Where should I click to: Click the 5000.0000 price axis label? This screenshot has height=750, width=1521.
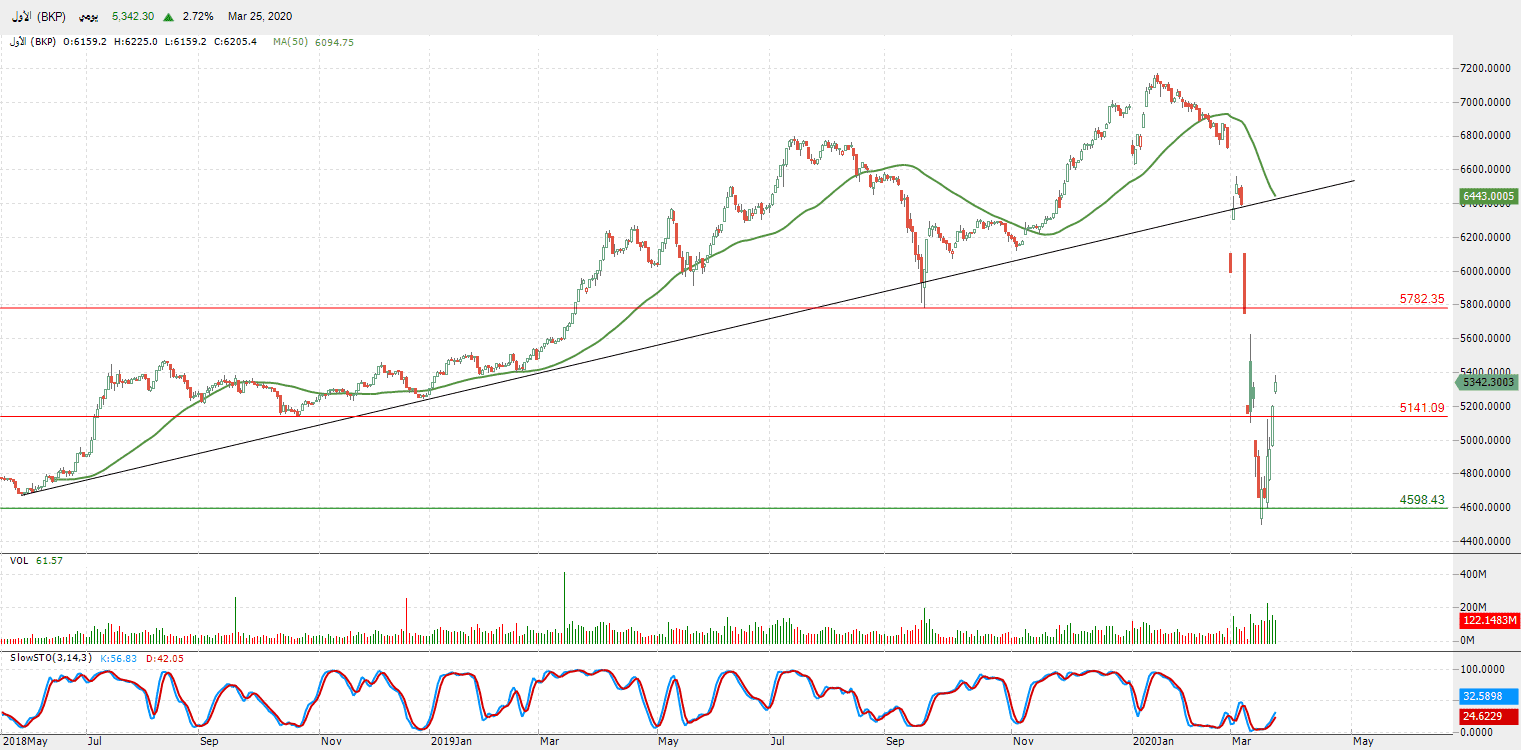pyautogui.click(x=1486, y=440)
